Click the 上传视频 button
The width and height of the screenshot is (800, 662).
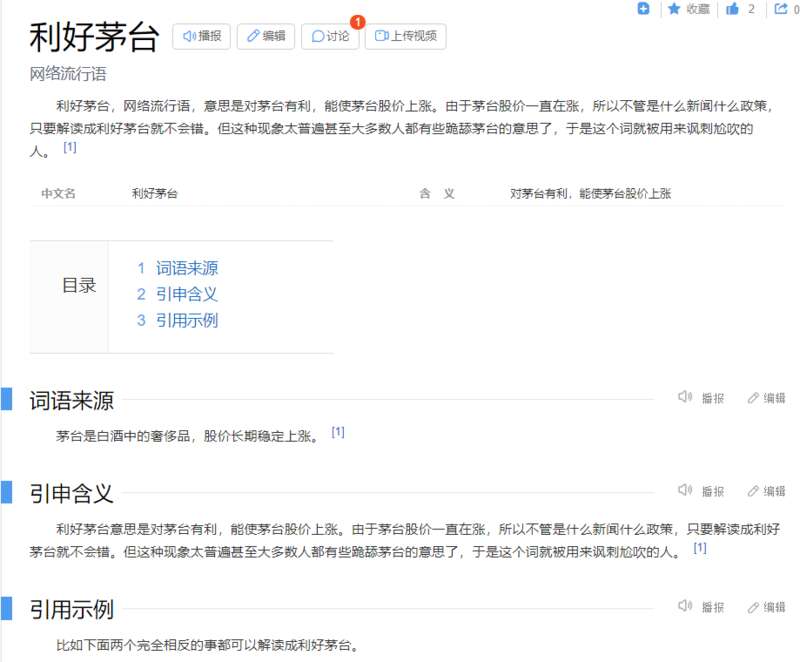click(406, 36)
